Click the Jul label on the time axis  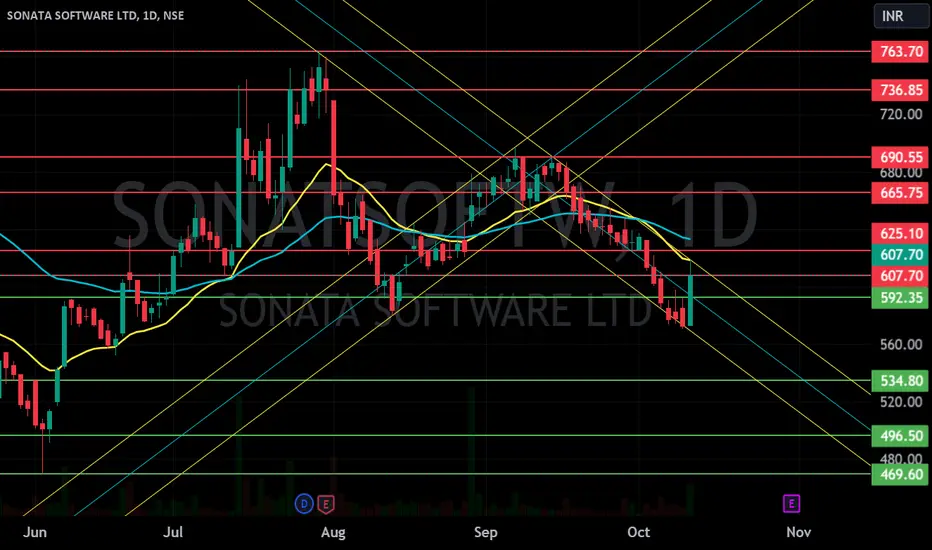click(x=173, y=532)
